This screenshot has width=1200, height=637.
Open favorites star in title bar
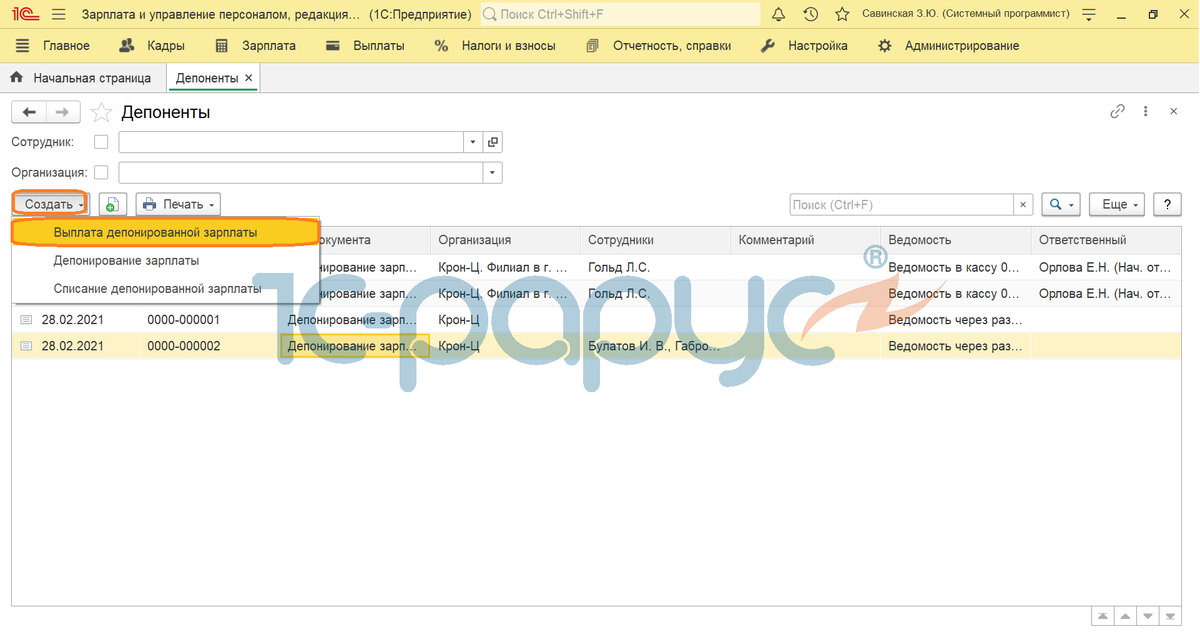pyautogui.click(x=842, y=14)
